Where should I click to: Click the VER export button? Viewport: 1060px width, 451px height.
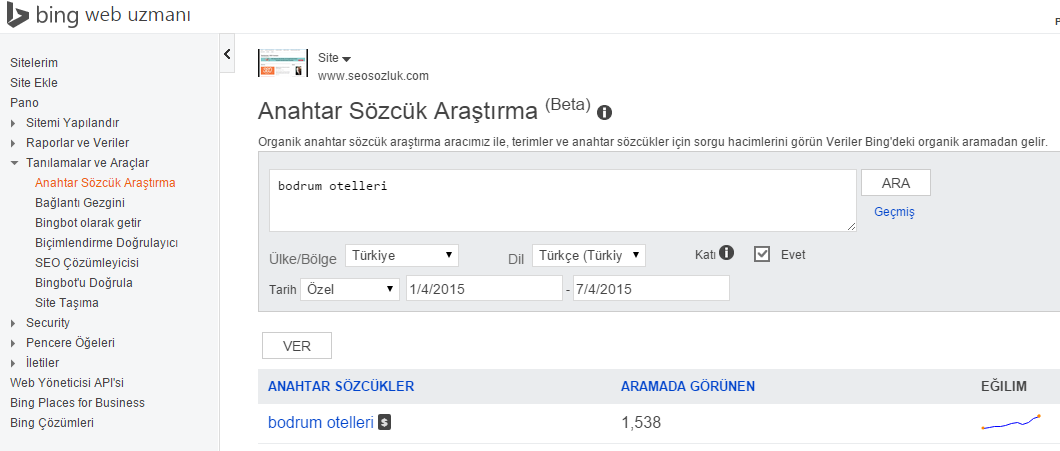296,346
